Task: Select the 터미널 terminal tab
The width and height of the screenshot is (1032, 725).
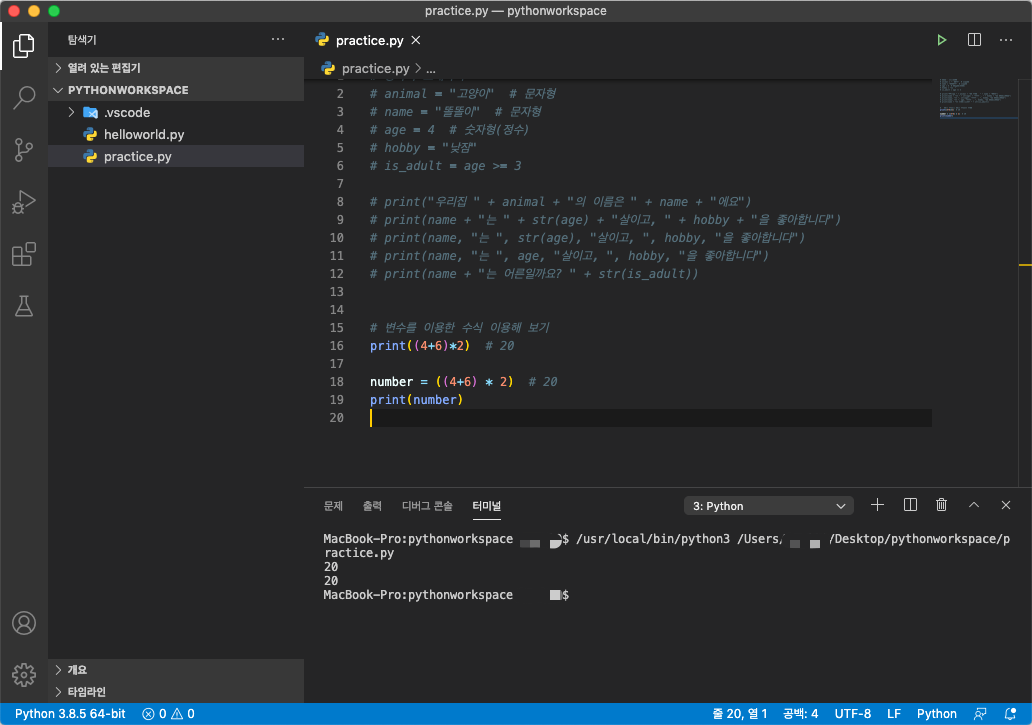Action: point(486,506)
